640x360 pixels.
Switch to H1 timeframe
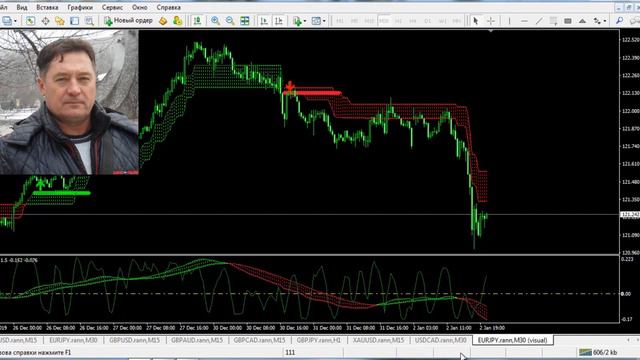coord(398,21)
